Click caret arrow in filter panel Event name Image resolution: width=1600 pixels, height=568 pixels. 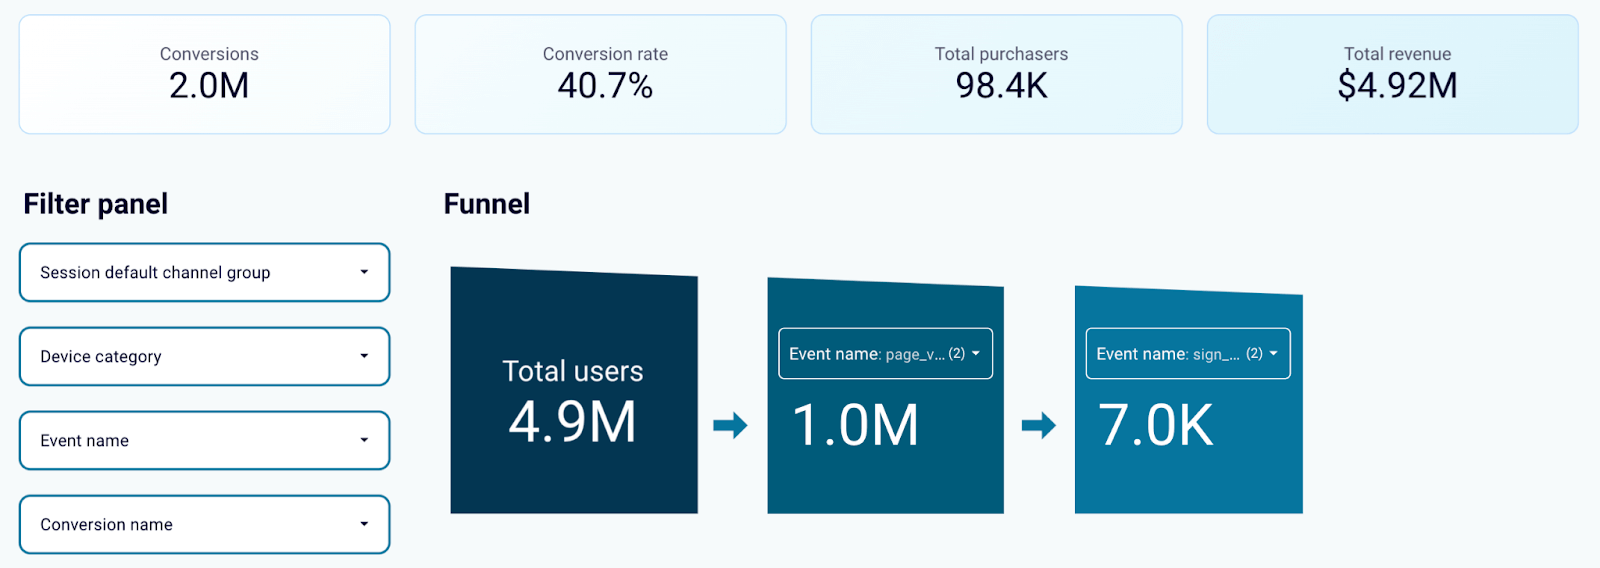tap(364, 440)
